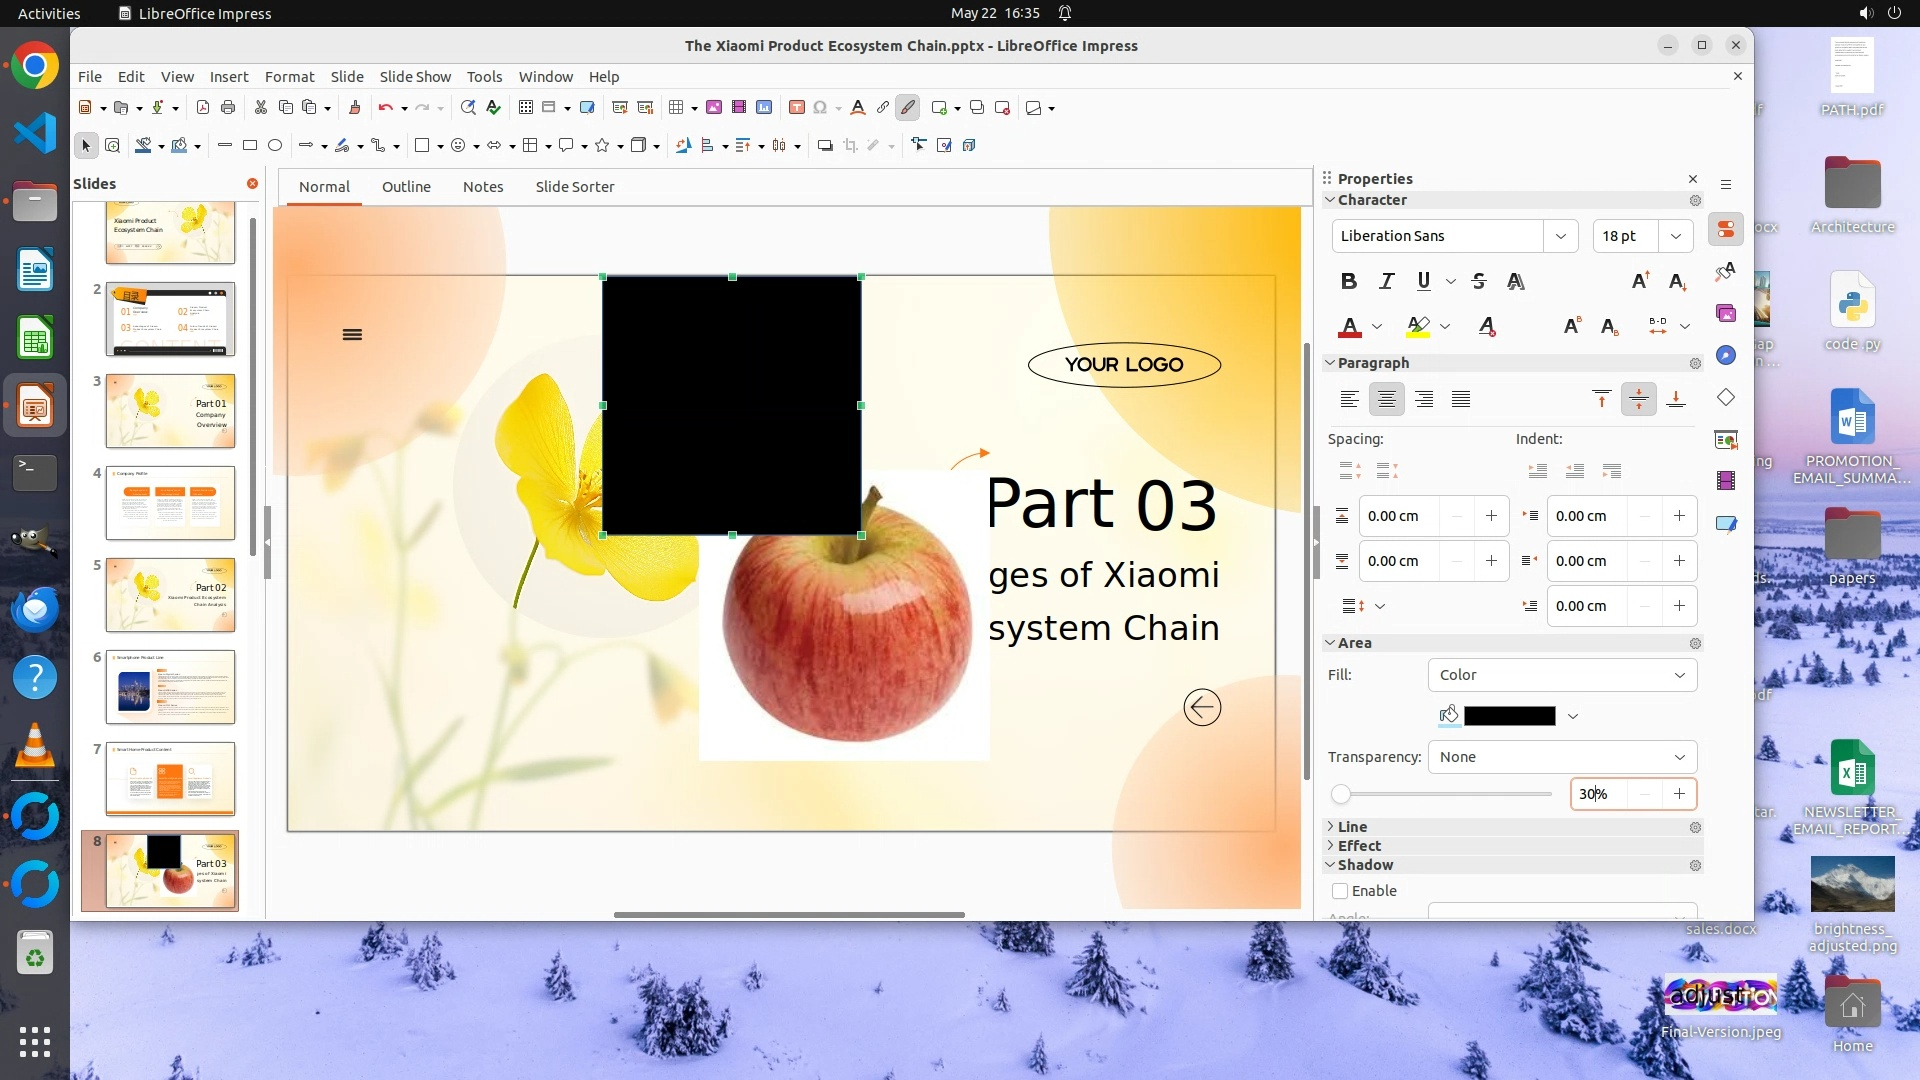Toggle center paragraph alignment
Screen dimensions: 1920x1080
point(1386,399)
